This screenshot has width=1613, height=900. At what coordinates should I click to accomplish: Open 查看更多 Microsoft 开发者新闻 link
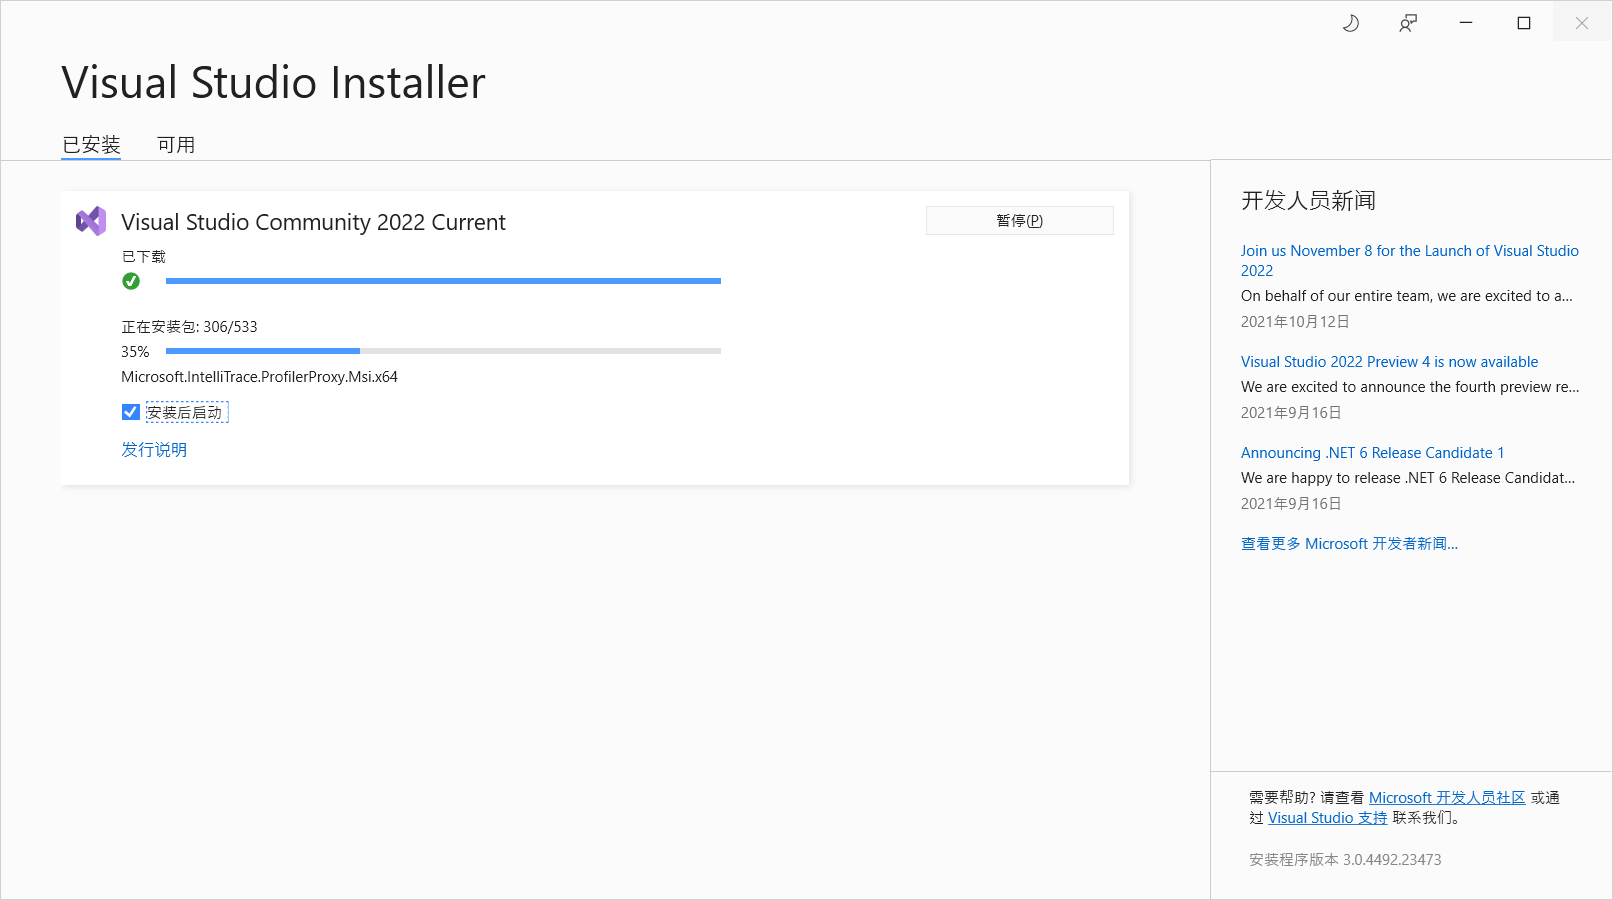click(x=1350, y=544)
